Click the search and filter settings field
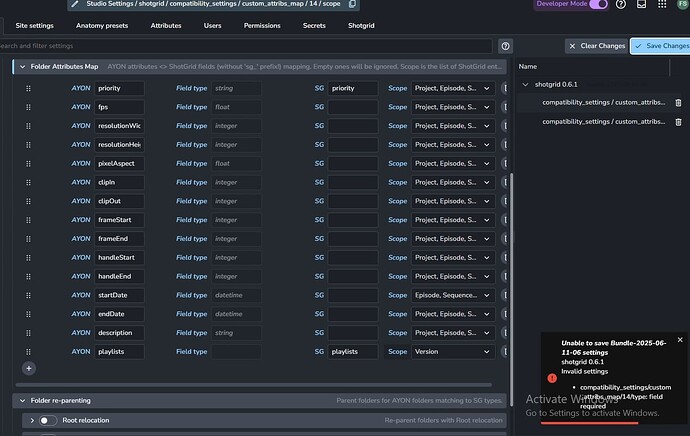The image size is (690, 436). [246, 46]
